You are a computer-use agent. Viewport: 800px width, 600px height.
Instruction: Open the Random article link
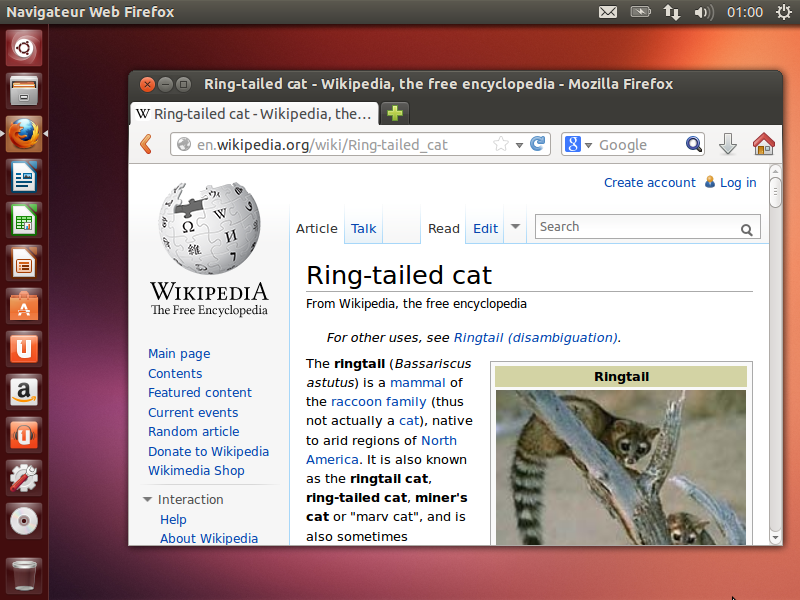pos(193,432)
